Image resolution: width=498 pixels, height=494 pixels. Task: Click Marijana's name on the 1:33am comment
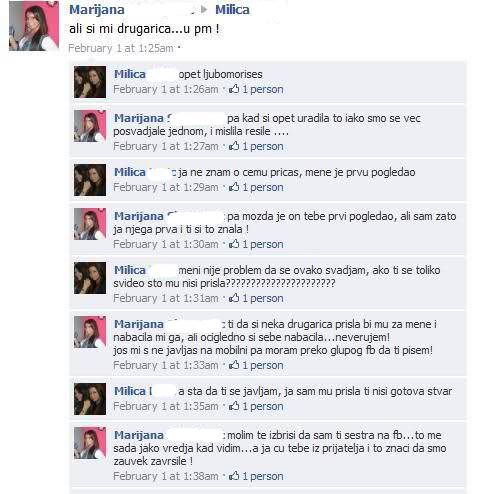coord(139,324)
